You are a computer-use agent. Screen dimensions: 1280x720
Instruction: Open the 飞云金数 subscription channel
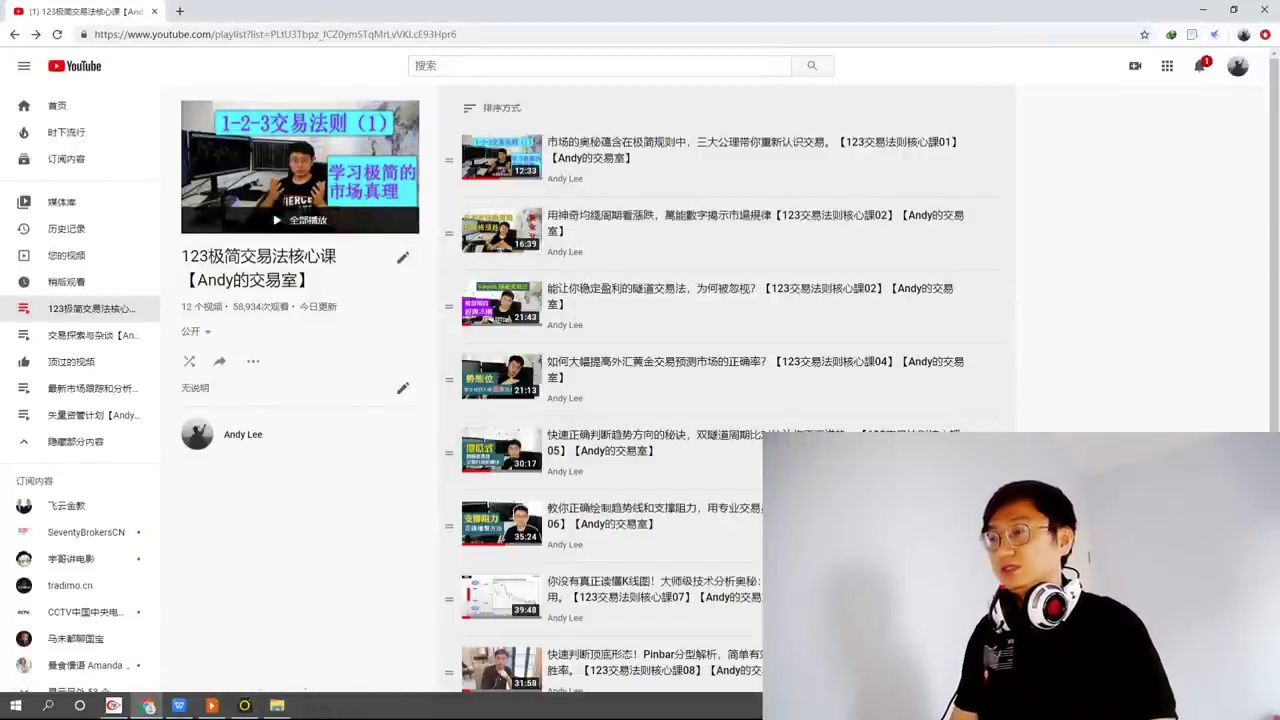point(80,506)
